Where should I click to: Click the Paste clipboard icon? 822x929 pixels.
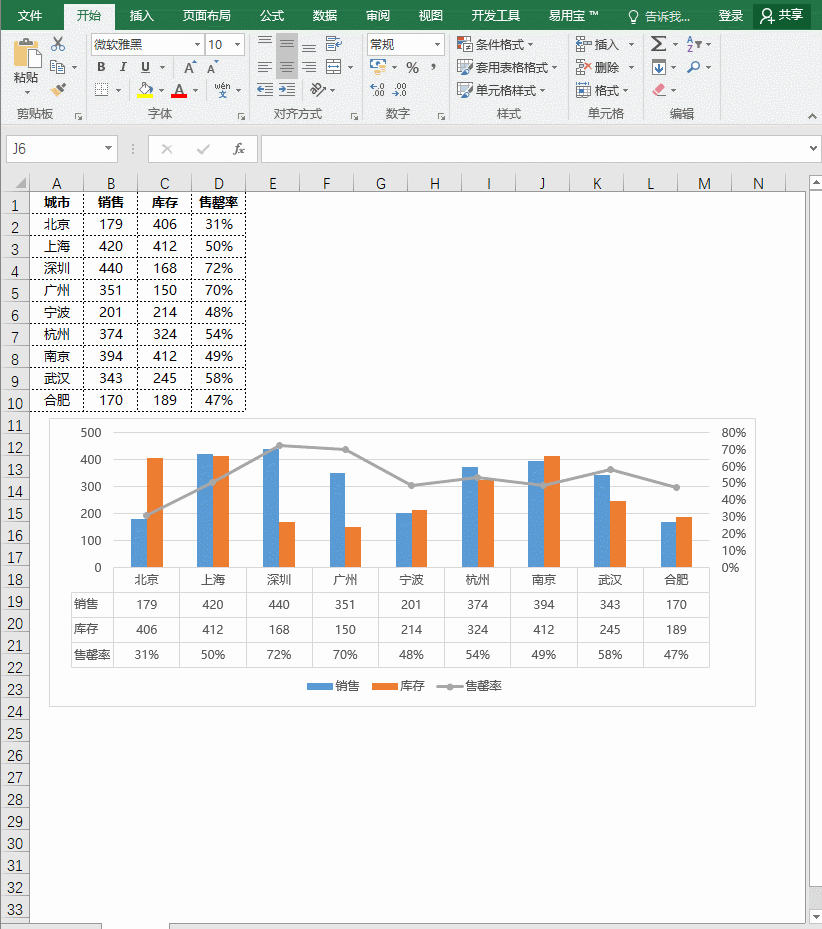coord(26,53)
